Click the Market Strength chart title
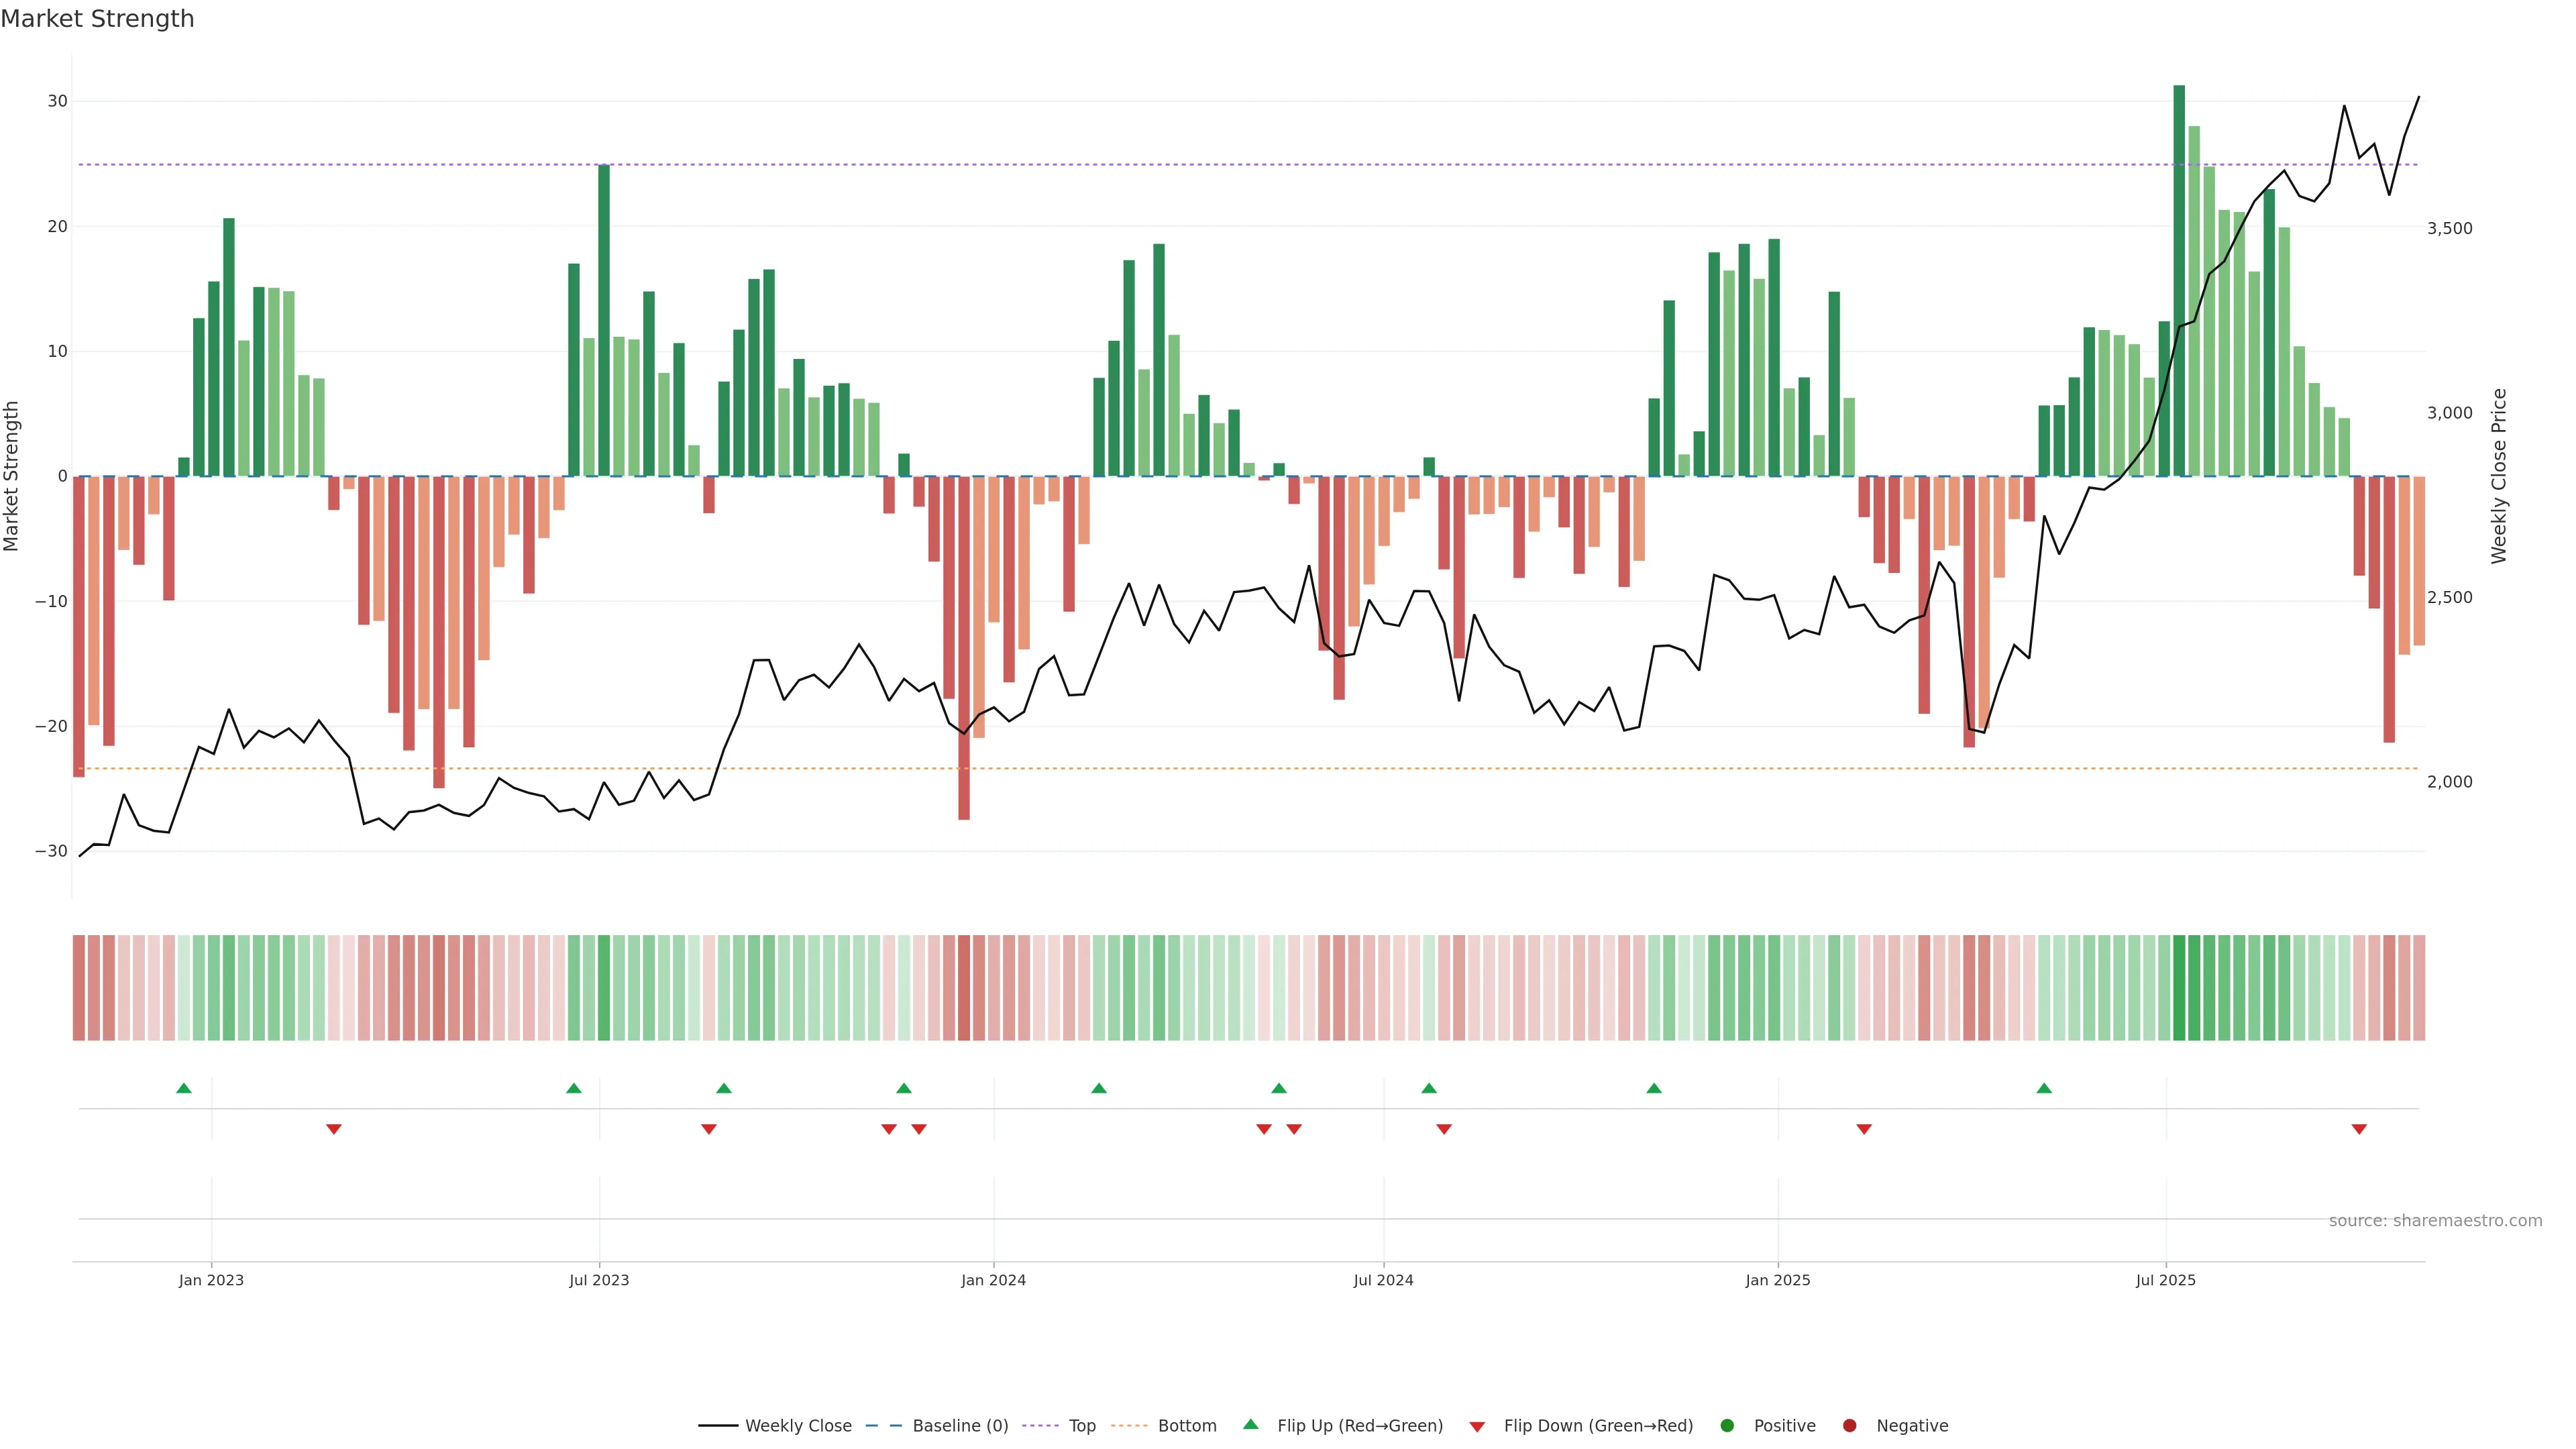Viewport: 2576px width, 1449px height. tap(97, 19)
